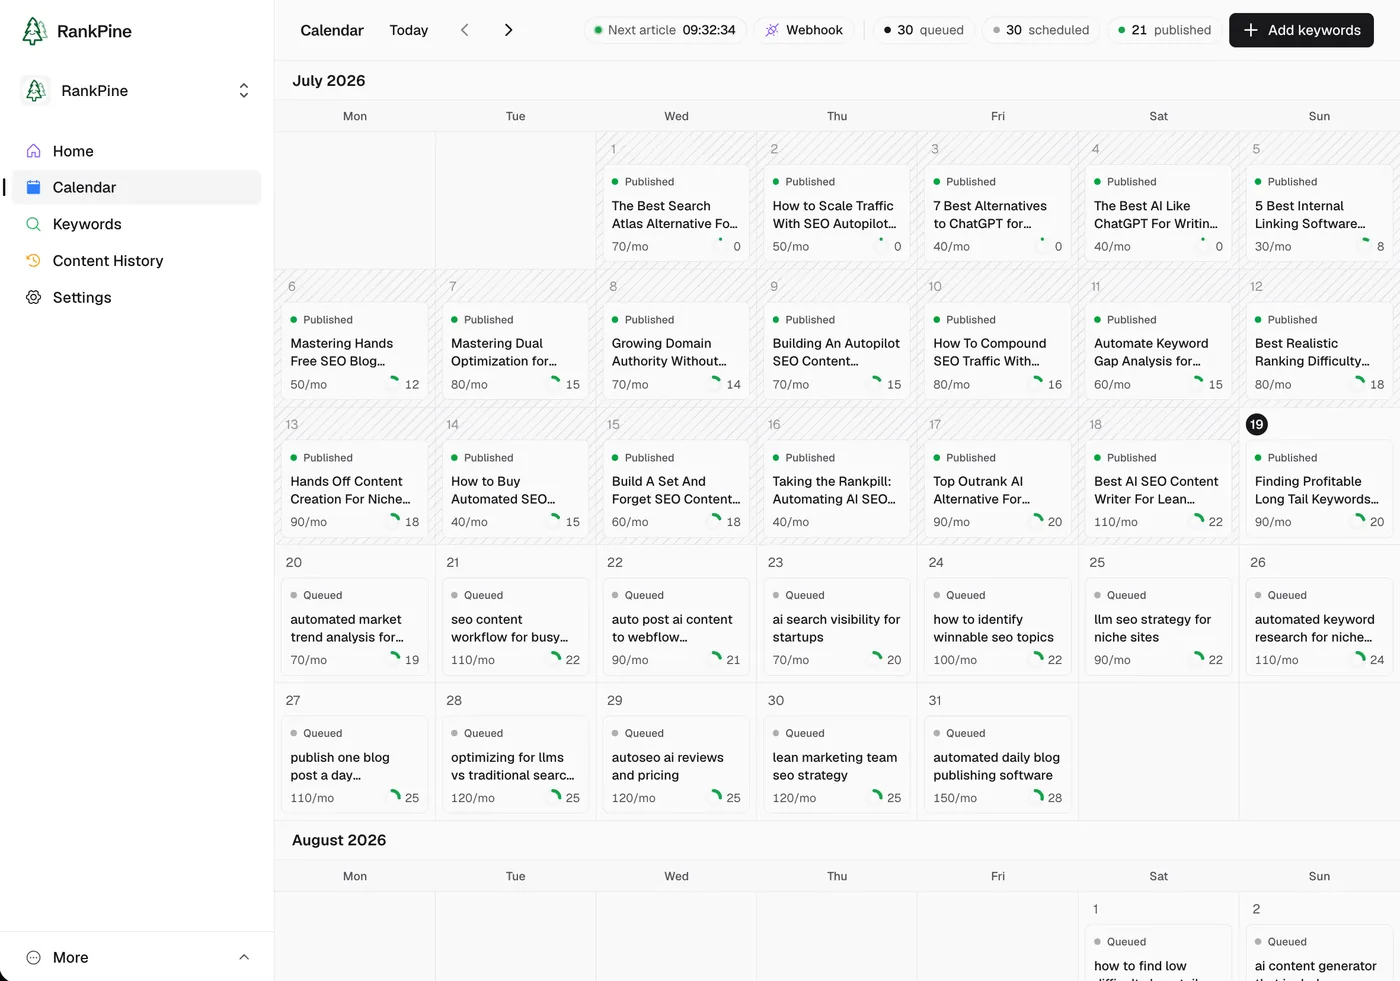1400x981 pixels.
Task: Open llm seo strategy for niche sites card
Action: click(x=1158, y=628)
